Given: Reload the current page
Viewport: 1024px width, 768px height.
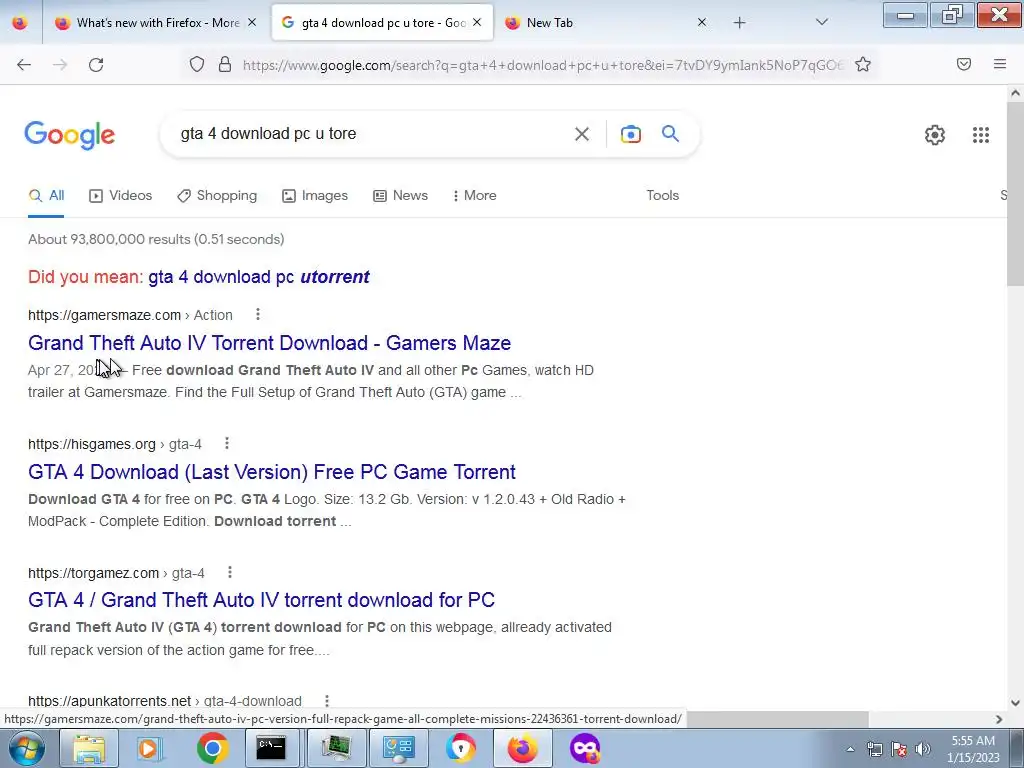Looking at the screenshot, I should point(96,65).
